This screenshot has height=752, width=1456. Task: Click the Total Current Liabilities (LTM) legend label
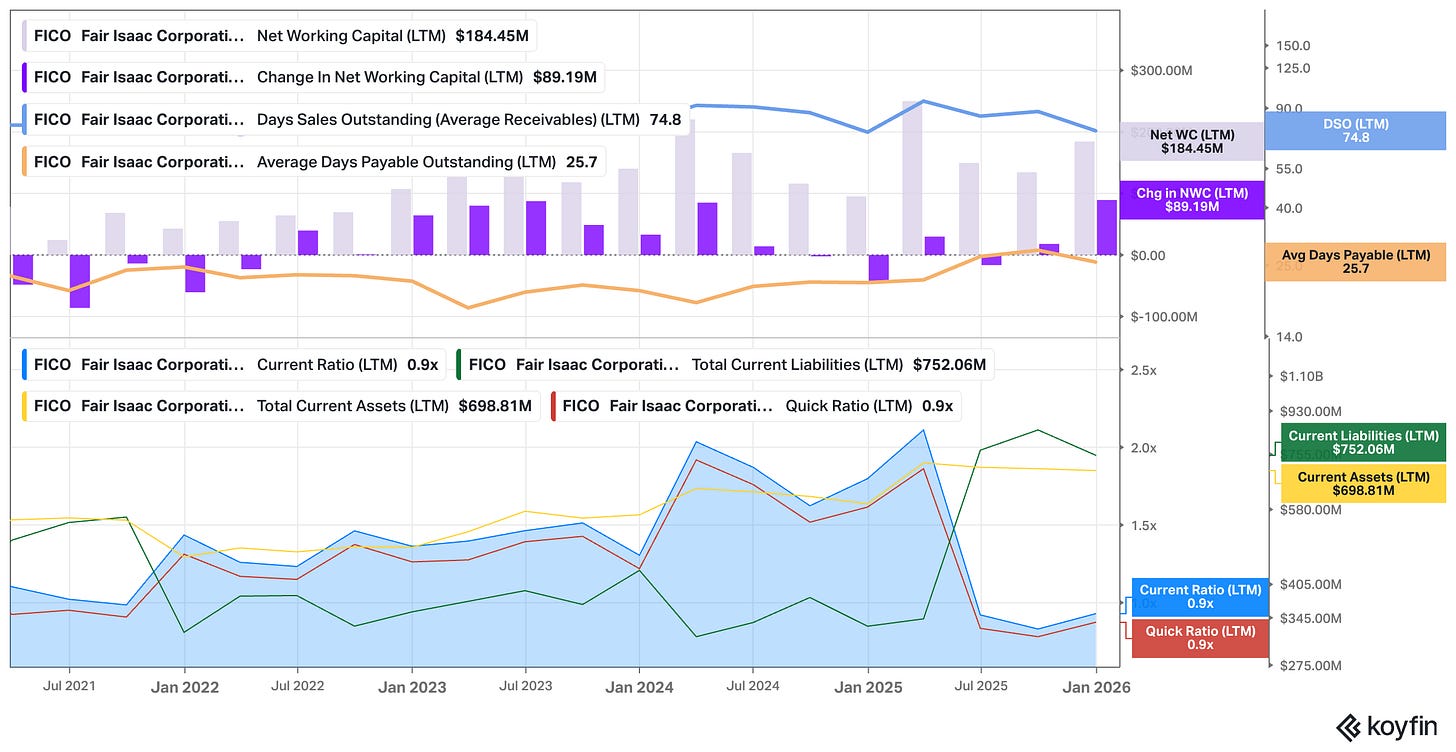(798, 365)
